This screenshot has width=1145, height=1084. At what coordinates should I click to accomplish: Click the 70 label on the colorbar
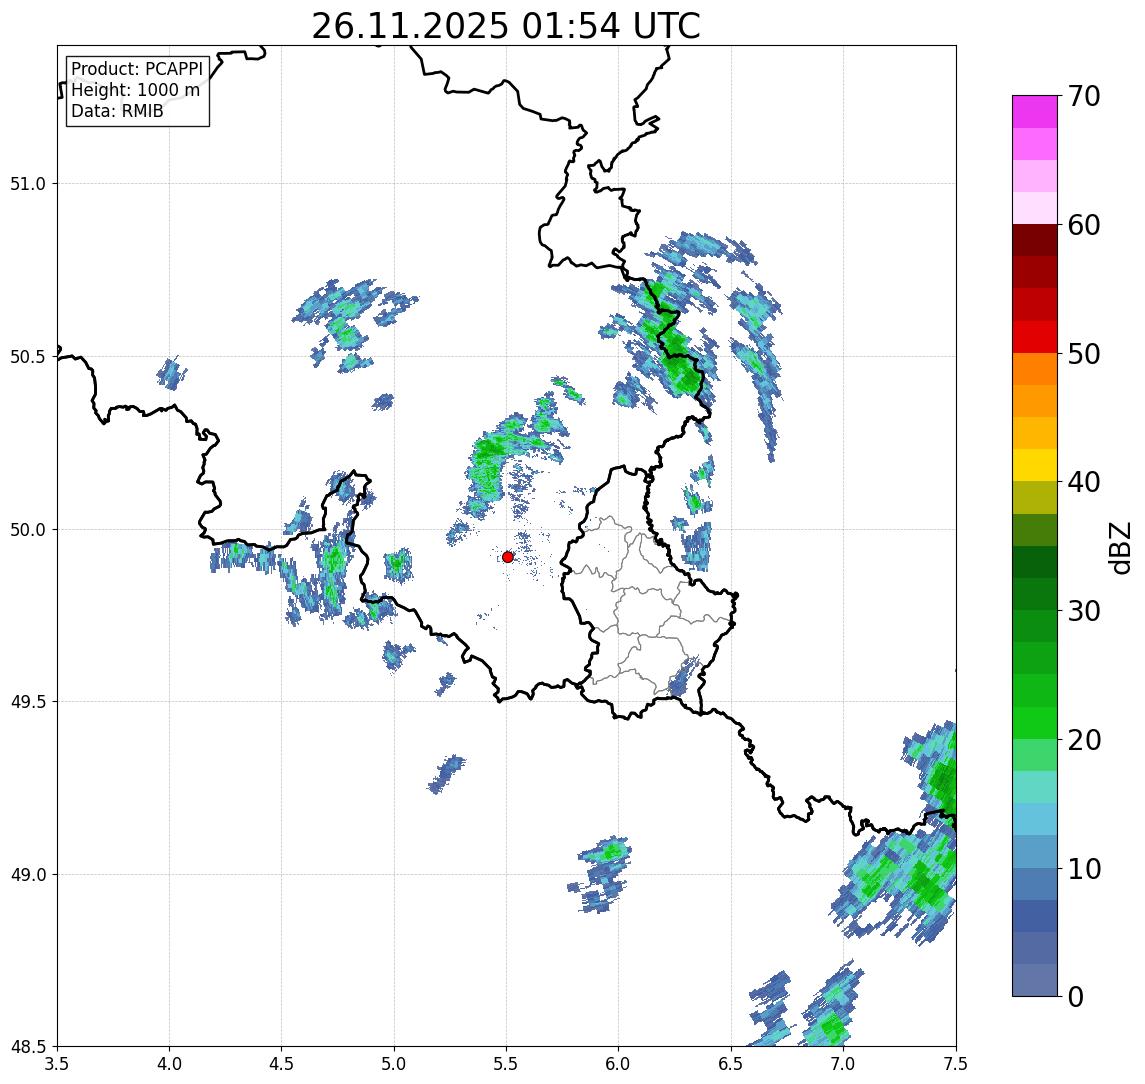point(1083,96)
